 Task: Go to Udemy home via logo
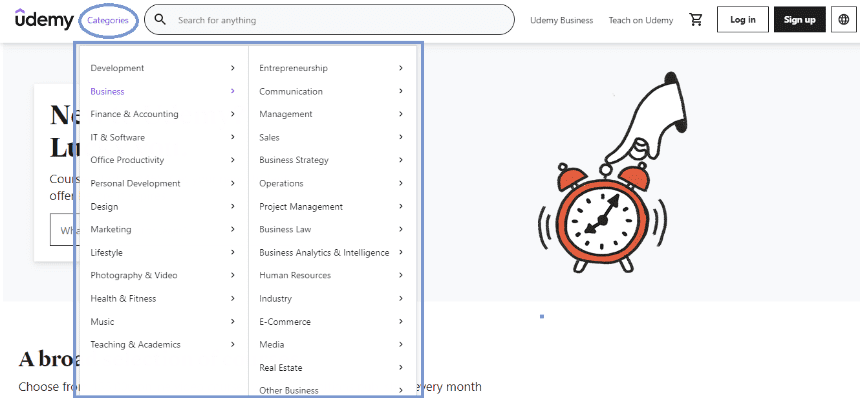[44, 20]
